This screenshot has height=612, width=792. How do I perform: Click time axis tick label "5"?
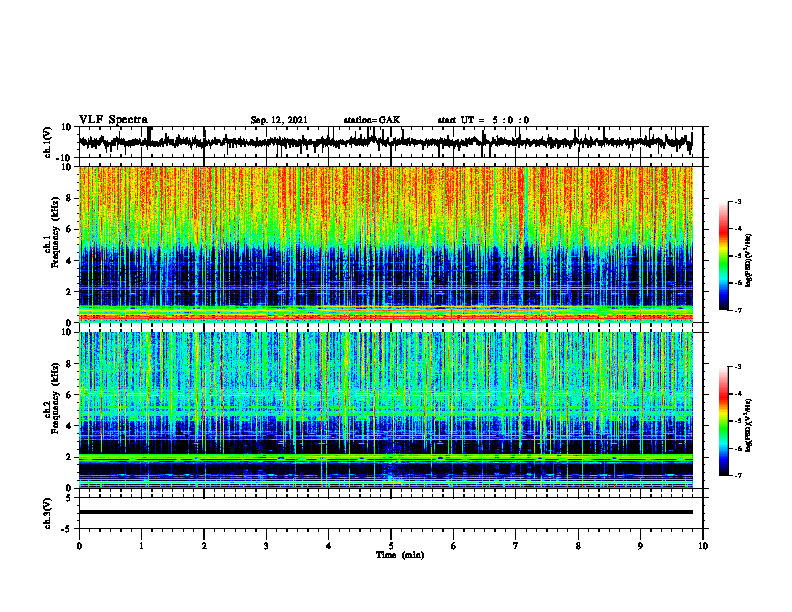[391, 546]
